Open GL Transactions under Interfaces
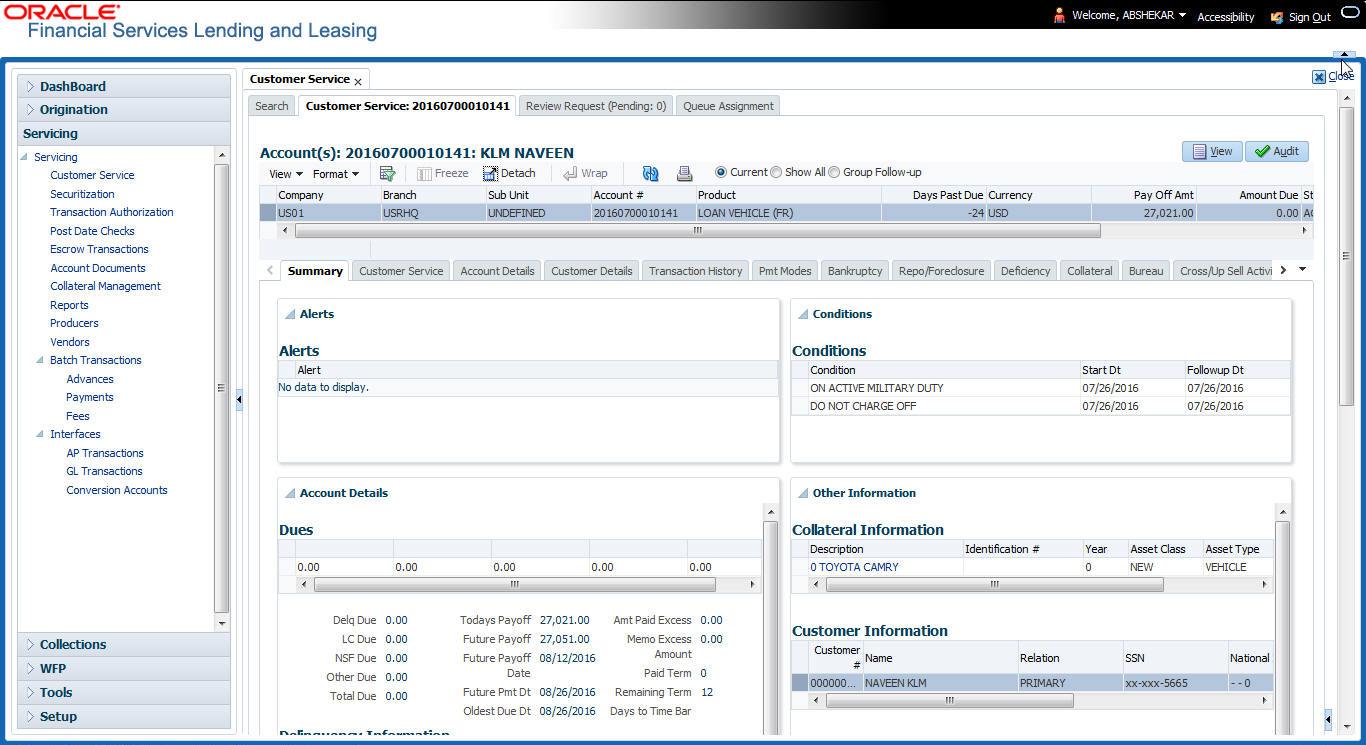 [x=104, y=471]
